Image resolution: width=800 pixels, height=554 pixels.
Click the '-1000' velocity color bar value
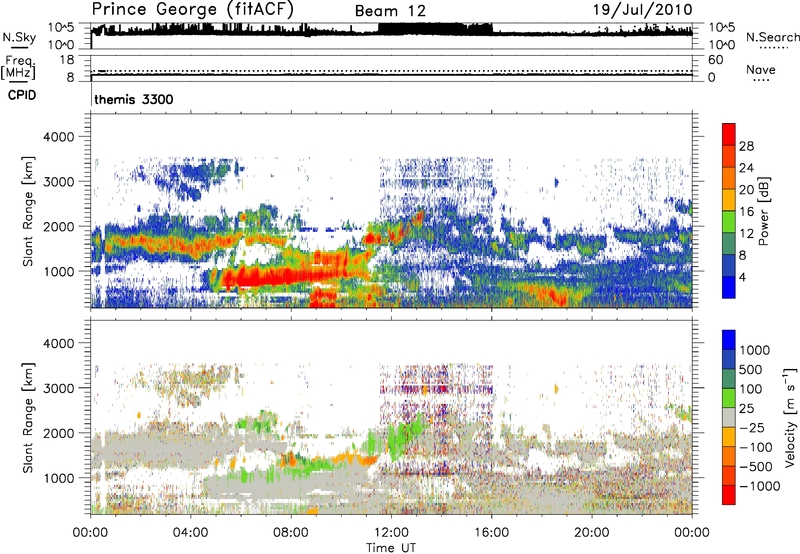(x=760, y=486)
